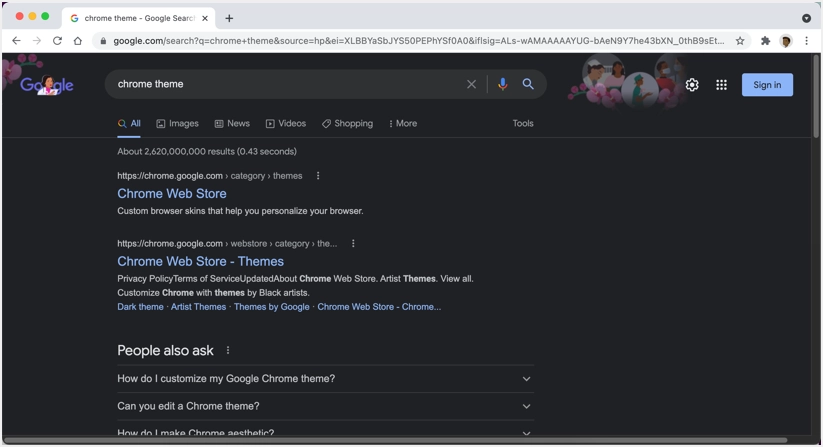Click the tab search arrow in title bar
Viewport: 823px width, 447px height.
coord(806,18)
